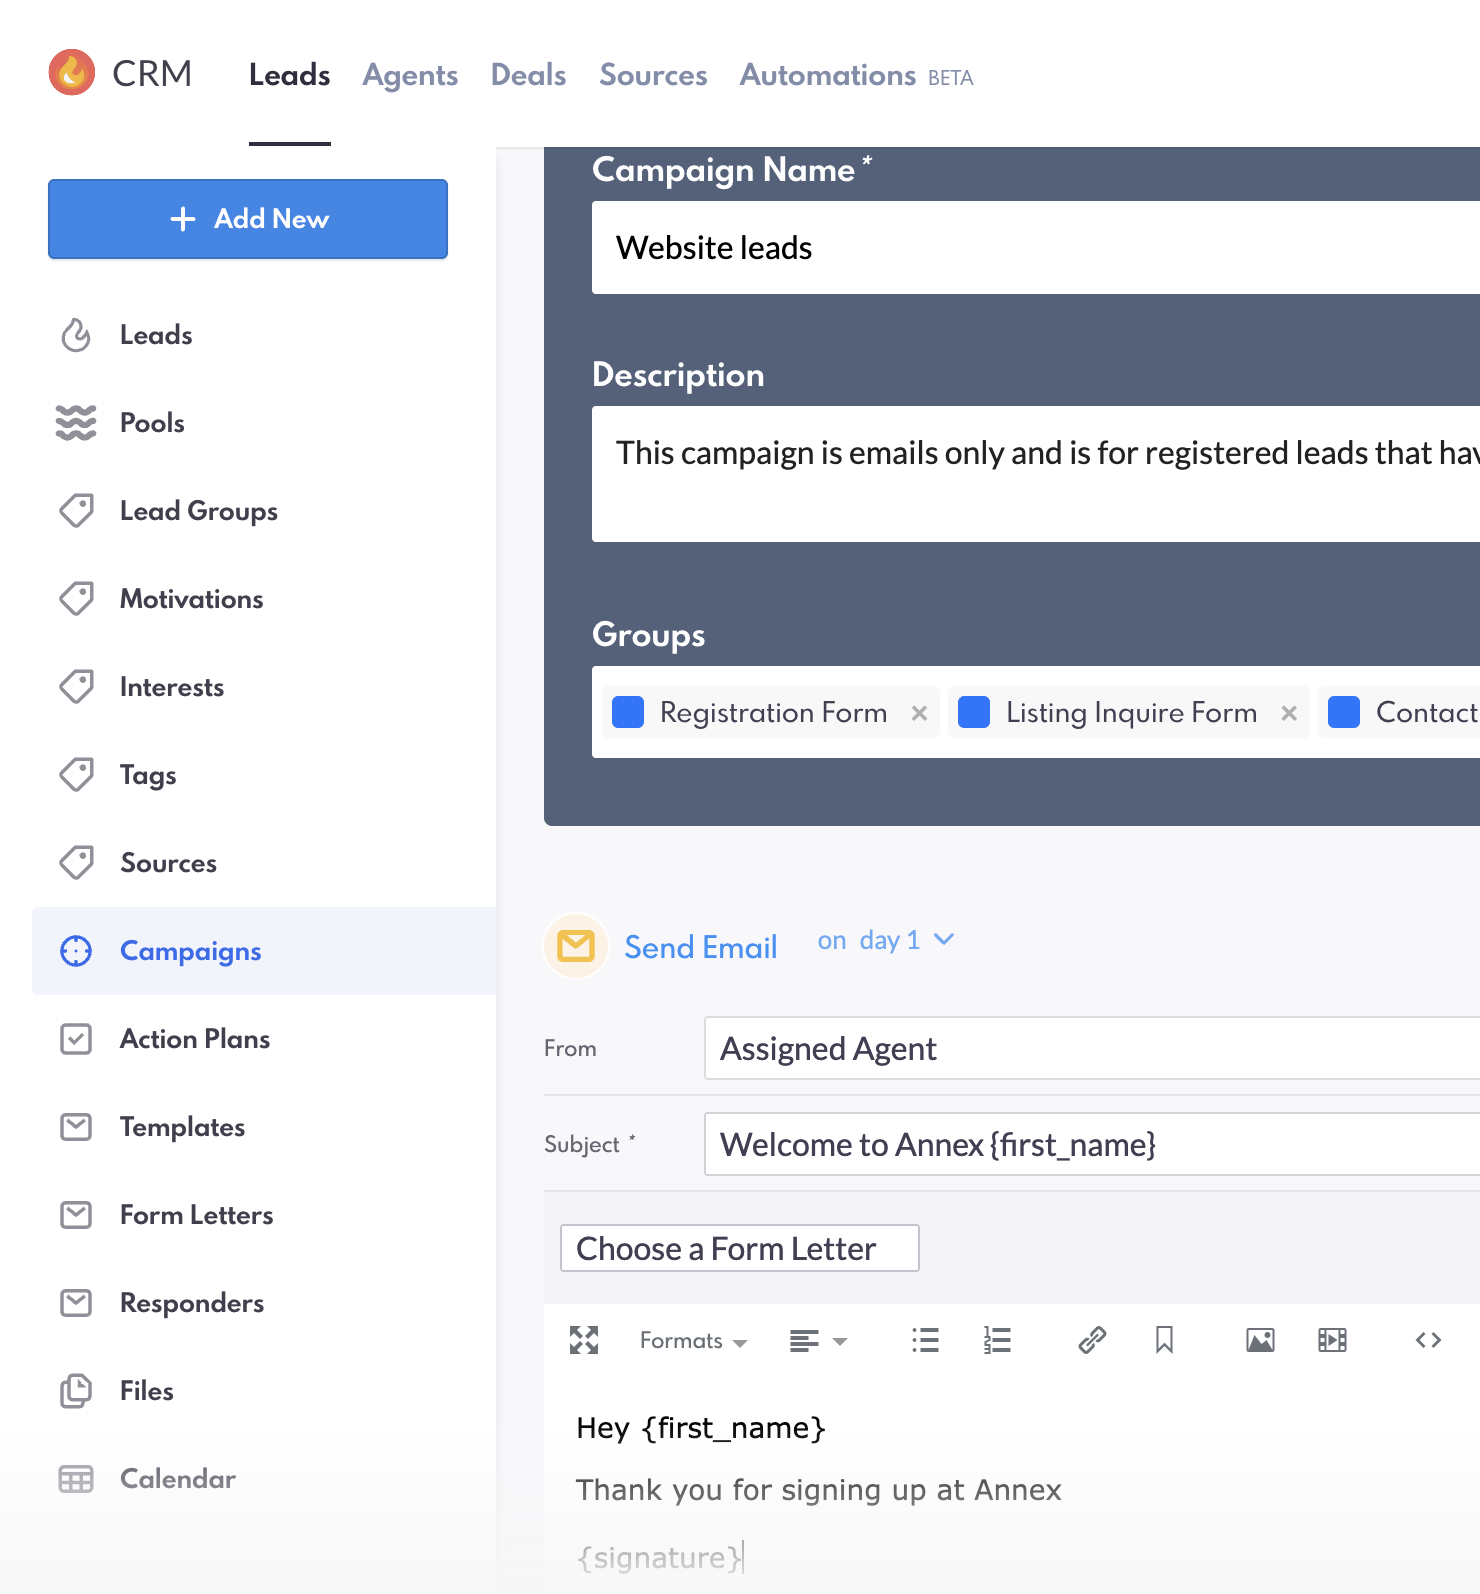
Task: Switch to the Agents tab
Action: pyautogui.click(x=410, y=75)
